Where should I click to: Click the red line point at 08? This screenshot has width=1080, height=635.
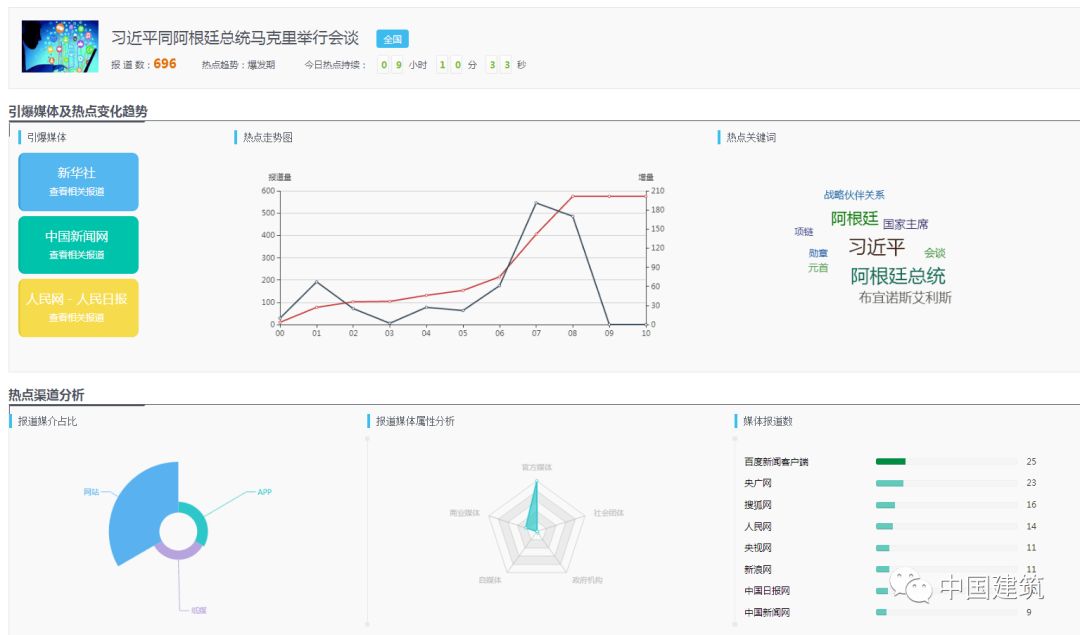[x=572, y=196]
